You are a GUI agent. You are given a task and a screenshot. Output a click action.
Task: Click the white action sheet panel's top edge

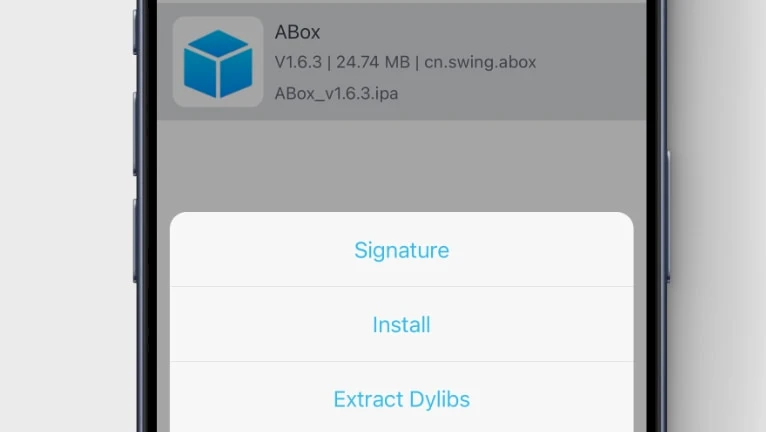(x=402, y=214)
